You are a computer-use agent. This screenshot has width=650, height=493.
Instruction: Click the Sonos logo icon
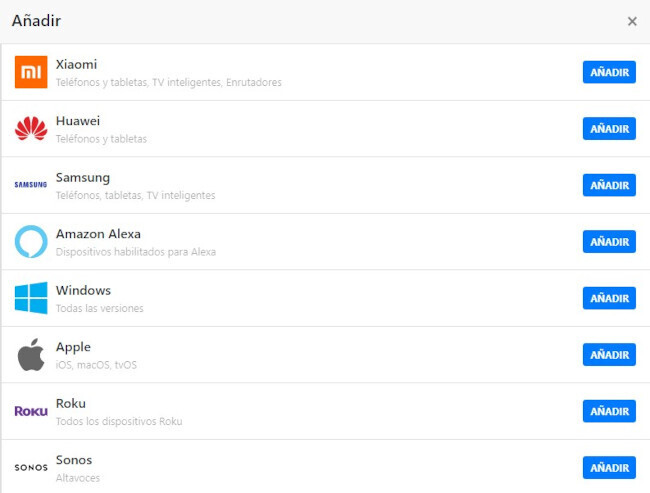pyautogui.click(x=31, y=467)
